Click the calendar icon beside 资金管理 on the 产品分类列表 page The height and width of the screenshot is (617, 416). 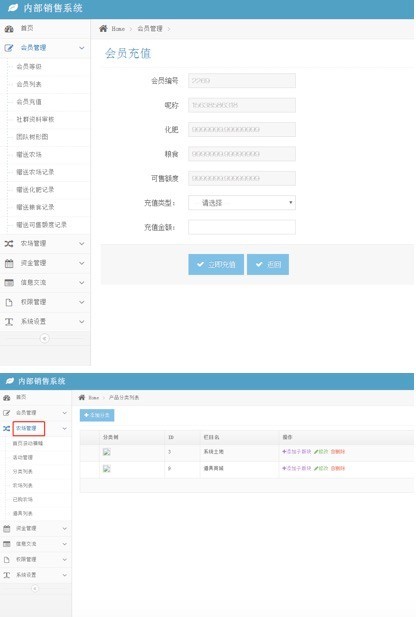[x=7, y=528]
